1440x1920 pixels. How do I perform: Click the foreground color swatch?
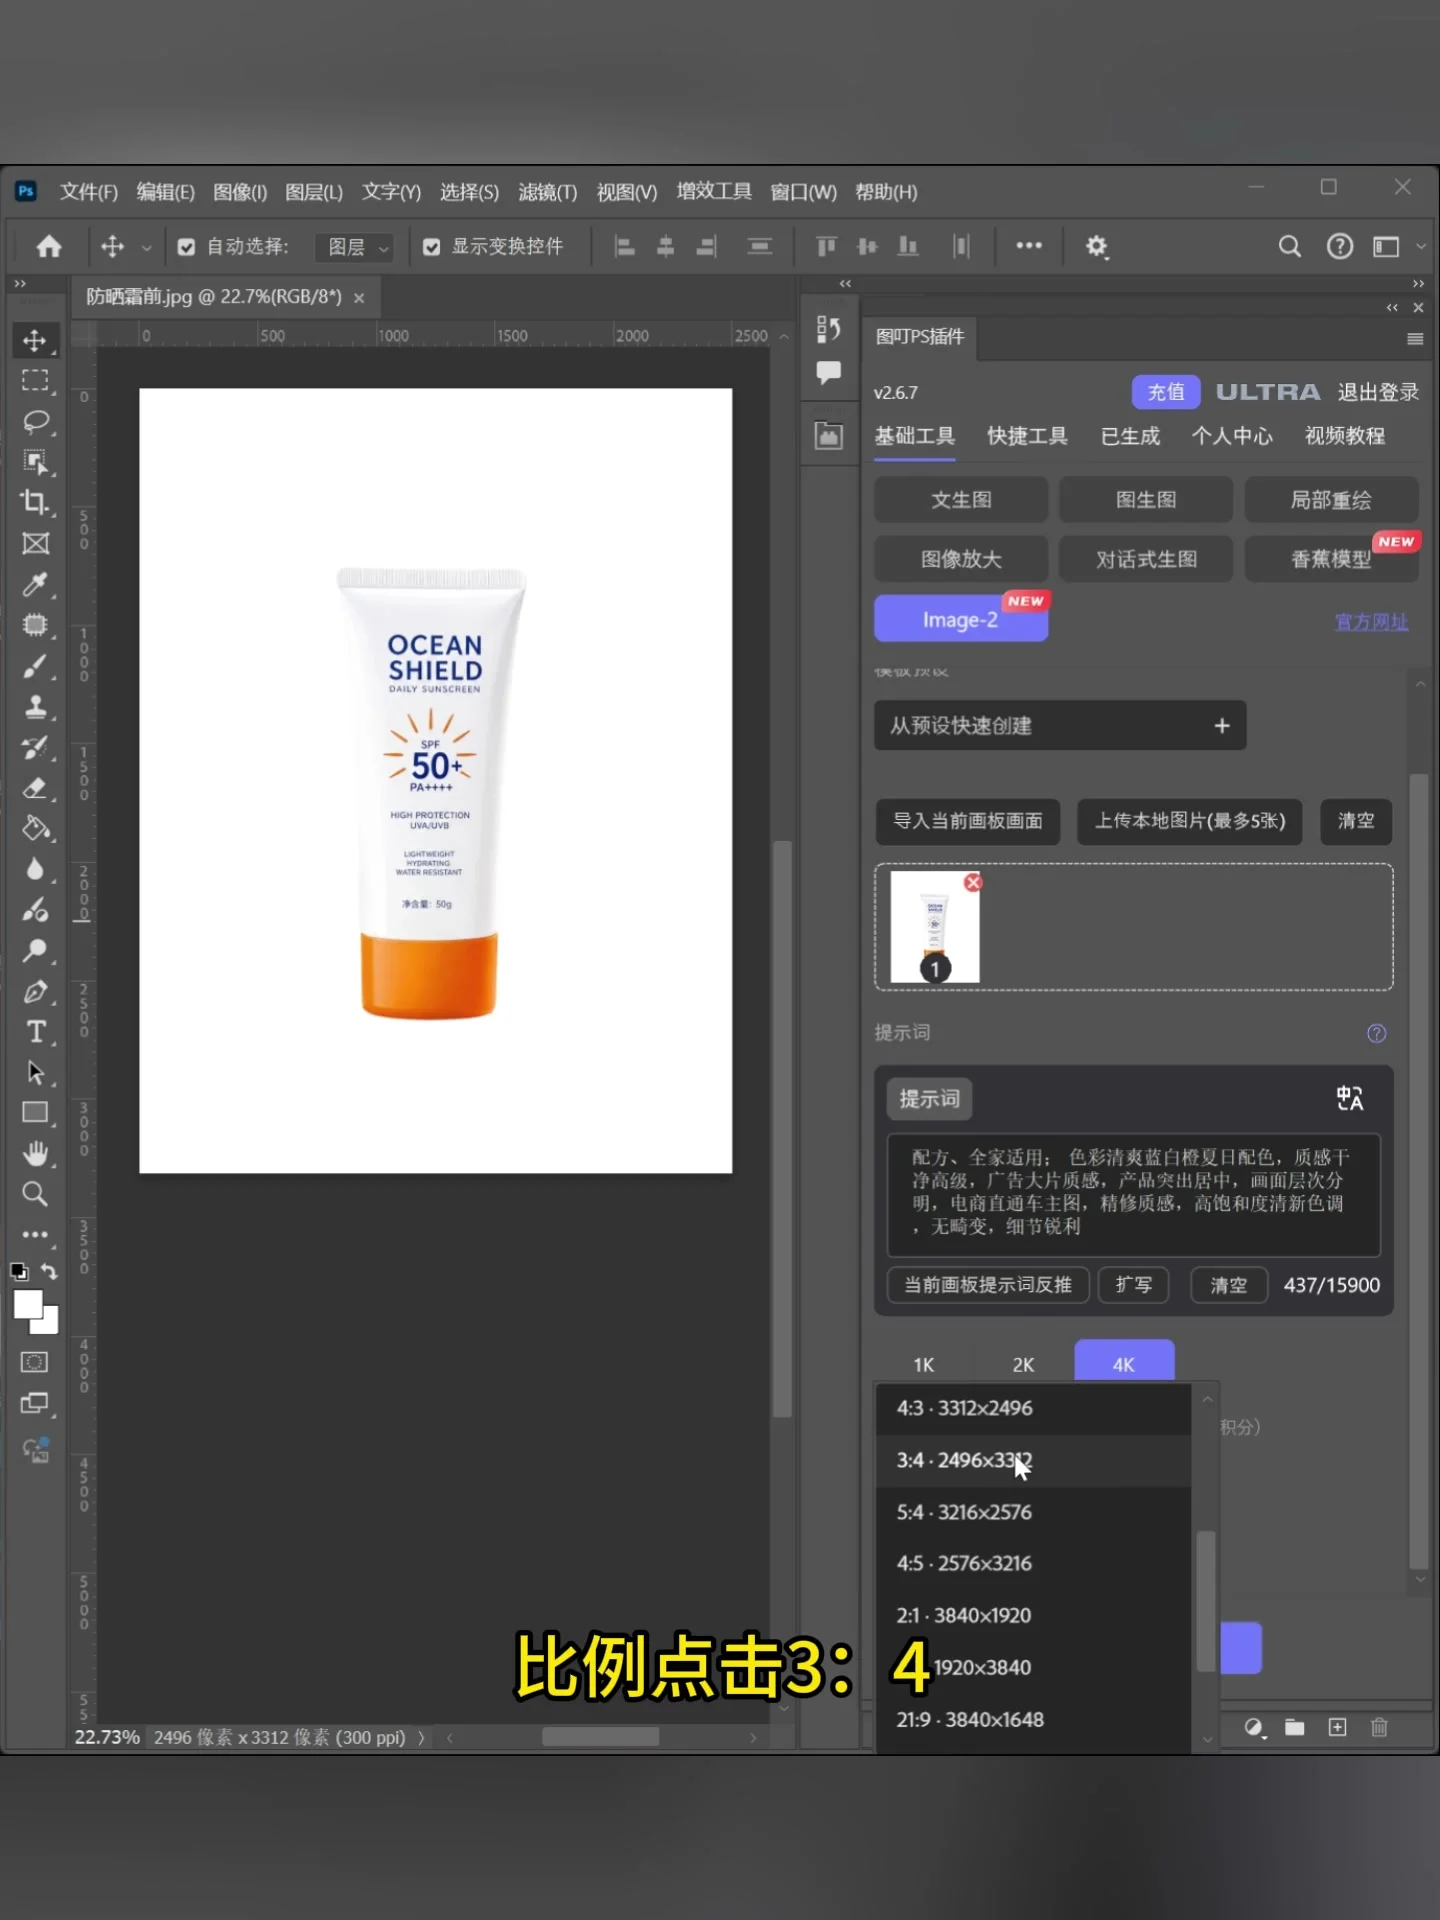tap(28, 1305)
